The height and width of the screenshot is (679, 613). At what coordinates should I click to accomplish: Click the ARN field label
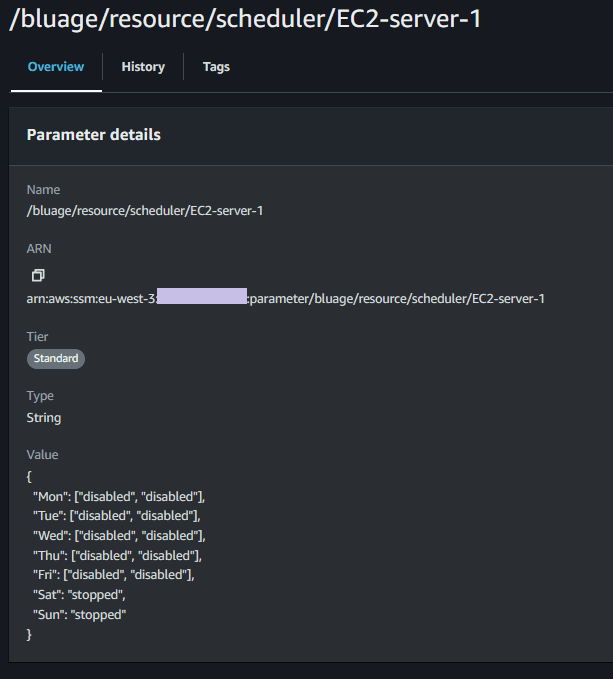(39, 249)
